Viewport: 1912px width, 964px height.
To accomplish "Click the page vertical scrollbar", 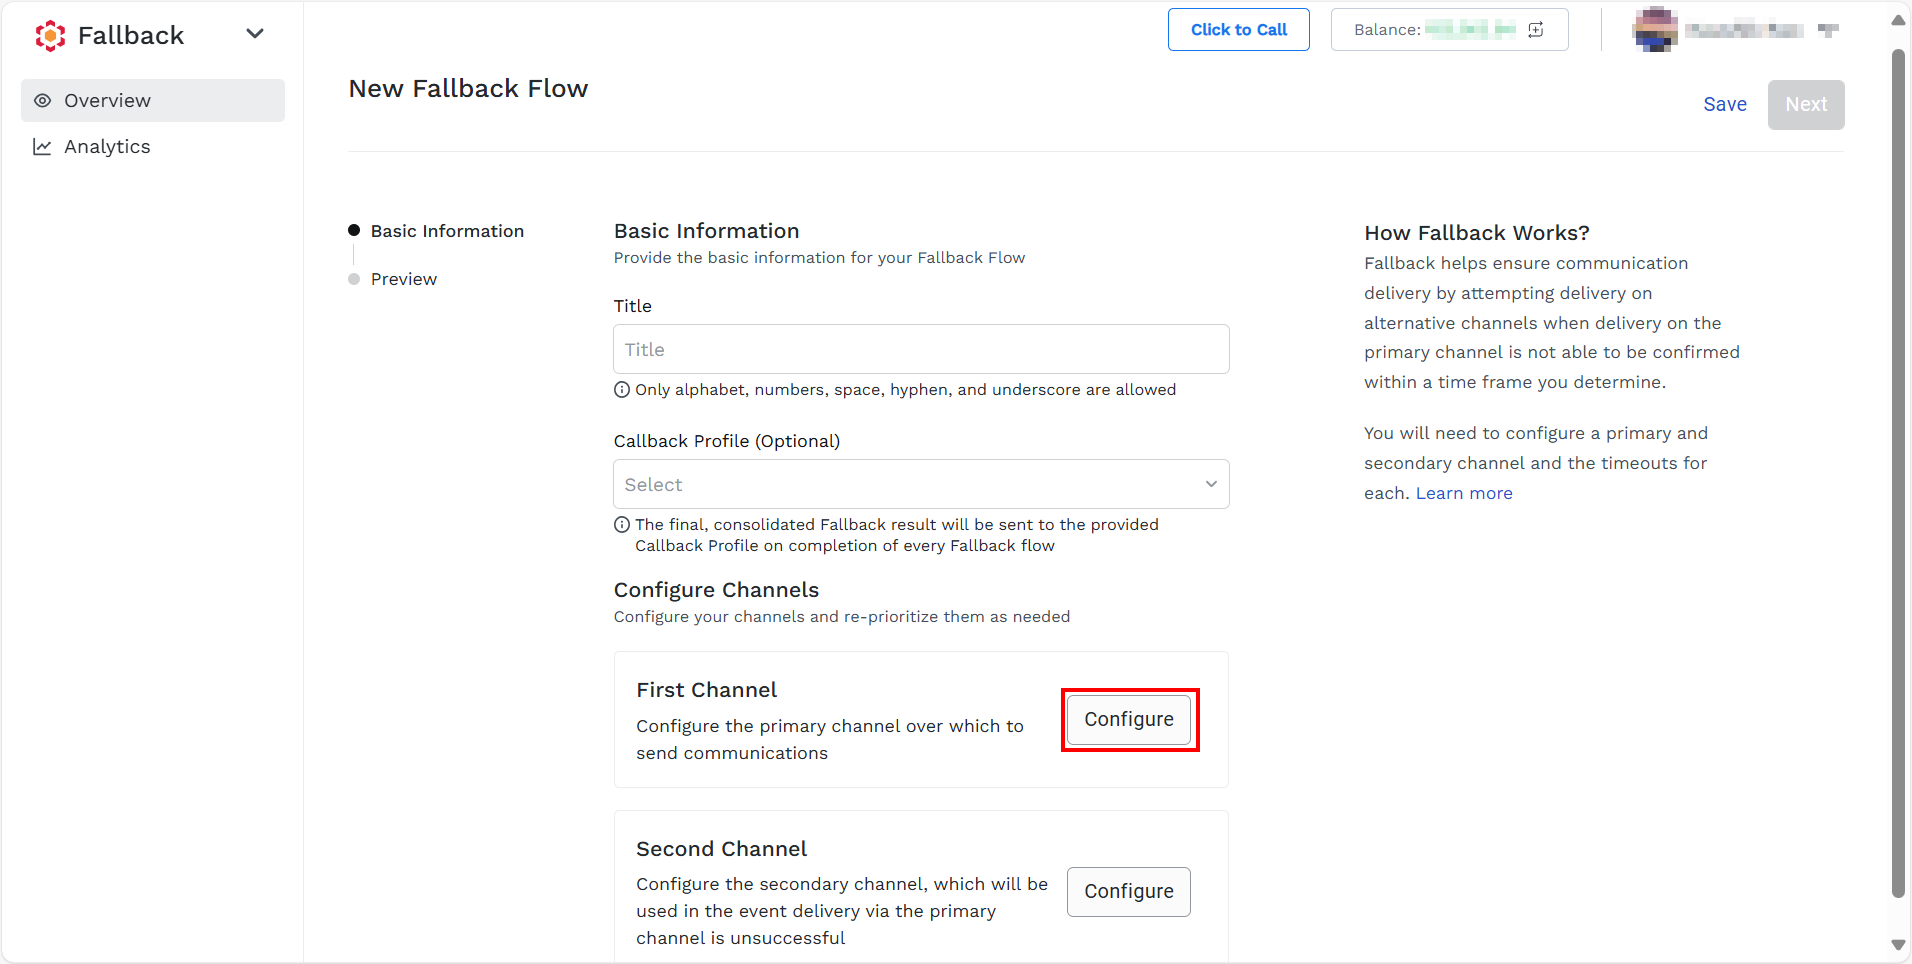I will (1898, 473).
